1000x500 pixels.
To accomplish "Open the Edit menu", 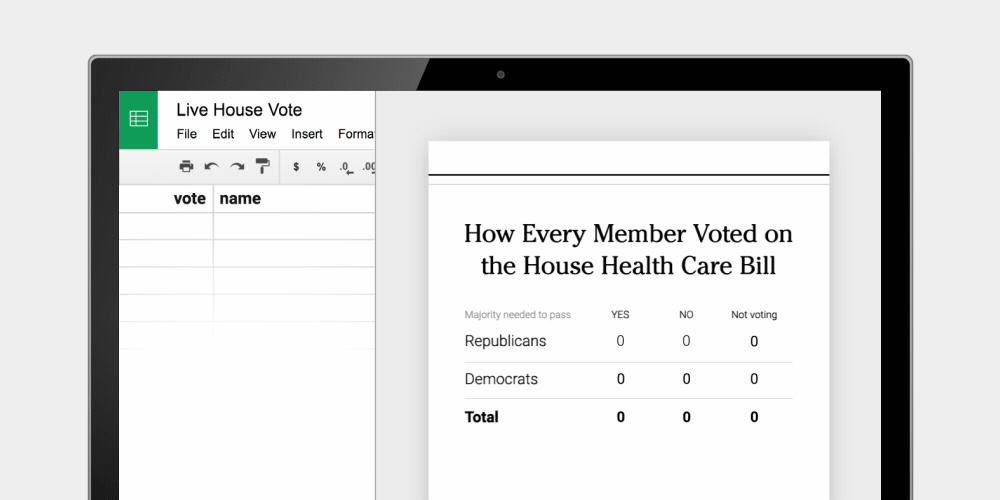I will (223, 134).
